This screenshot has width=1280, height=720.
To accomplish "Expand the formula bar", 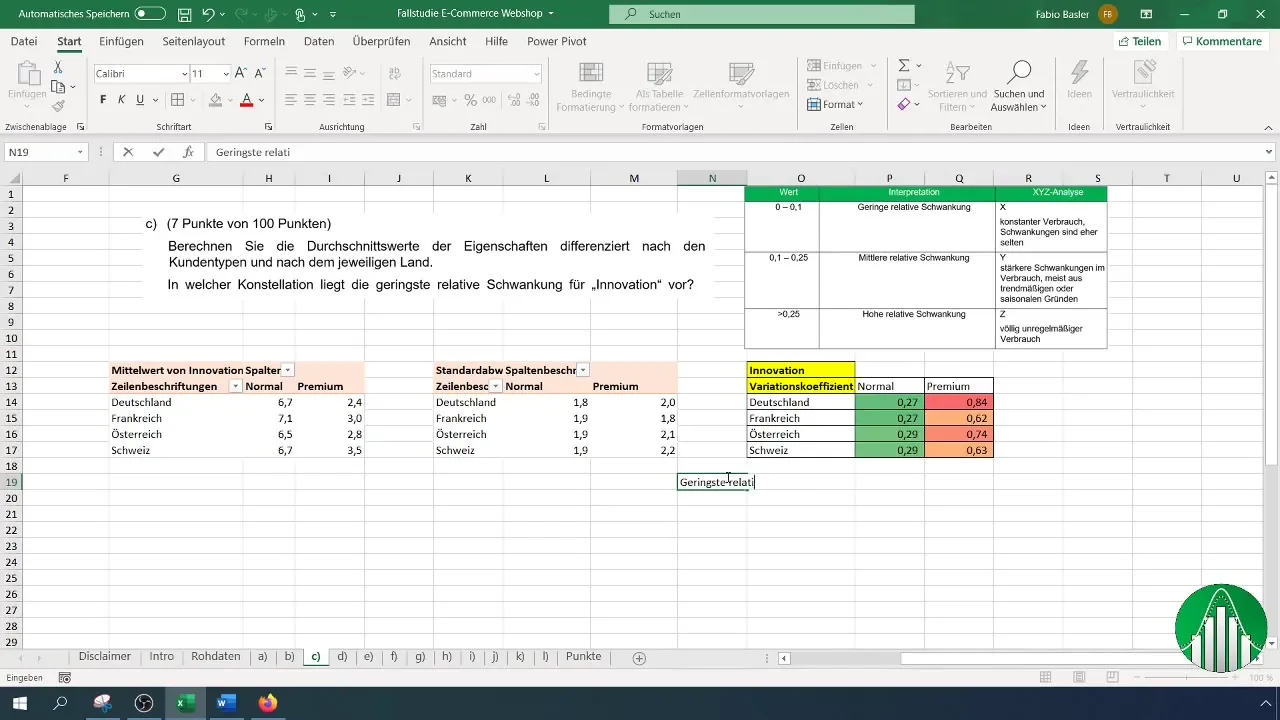I will coord(1269,152).
